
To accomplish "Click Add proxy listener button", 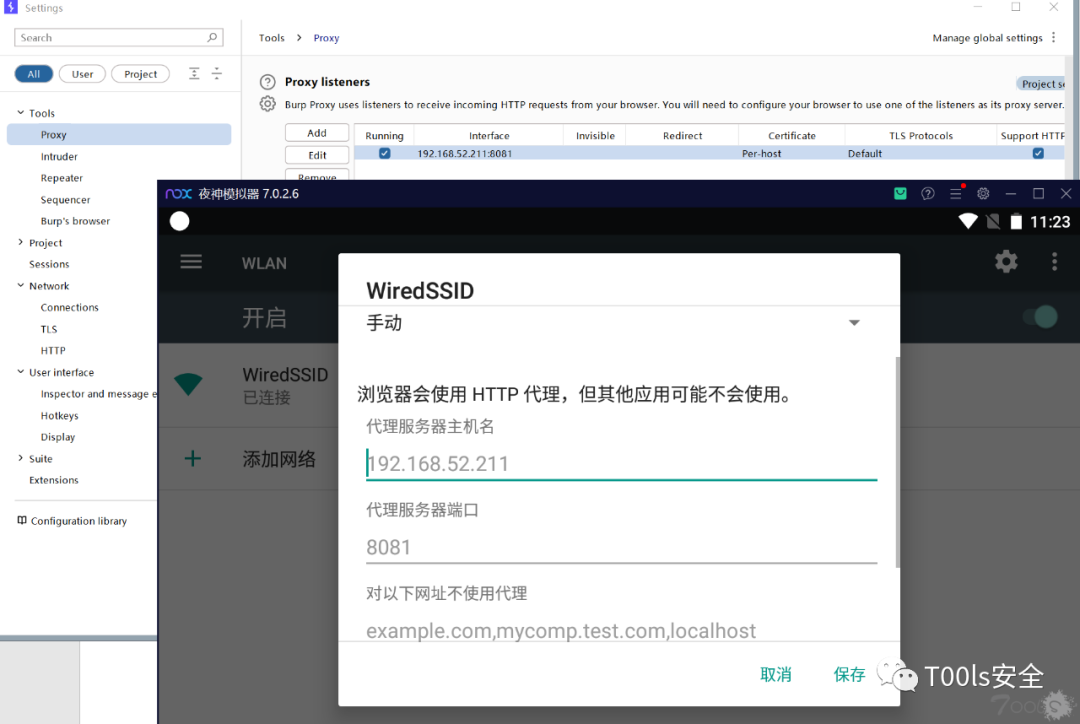I will click(317, 133).
